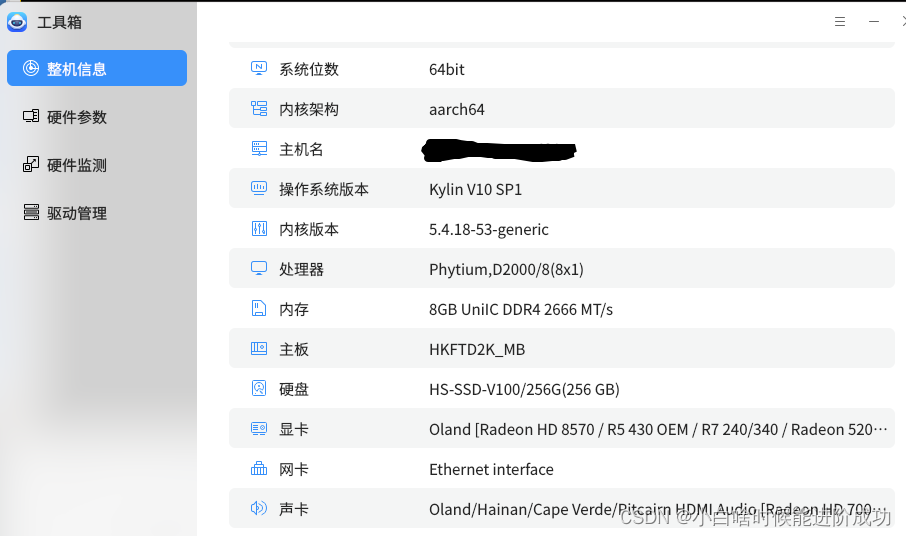Click the 内存 row icon
This screenshot has width=906, height=536.
[259, 308]
